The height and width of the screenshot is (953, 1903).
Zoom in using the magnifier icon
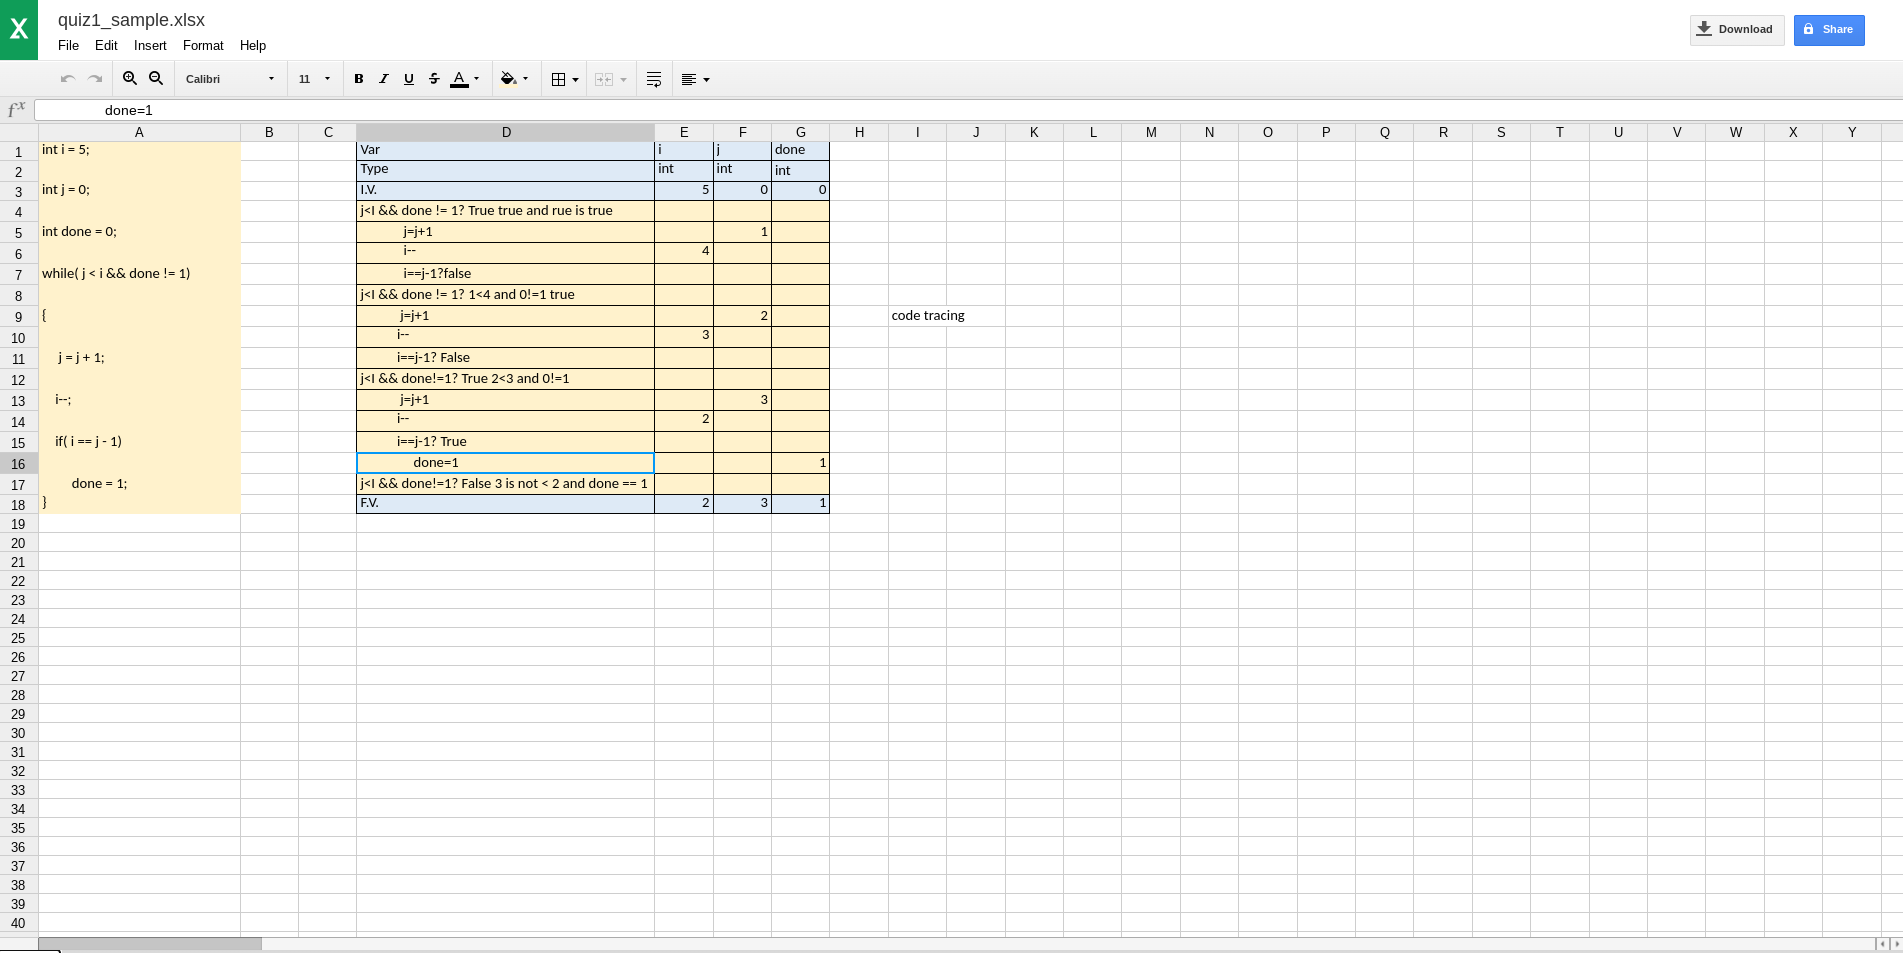[x=130, y=78]
